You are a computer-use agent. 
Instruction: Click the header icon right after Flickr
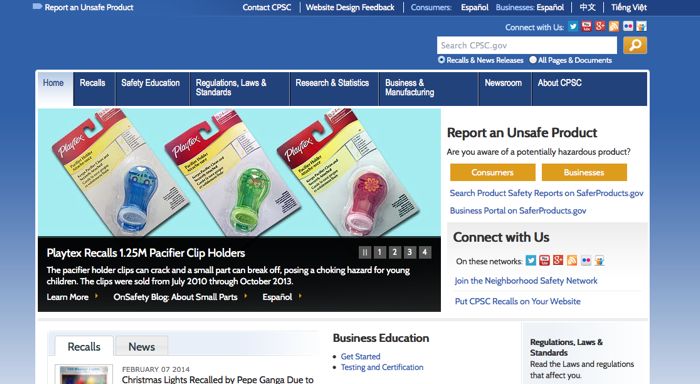point(642,26)
